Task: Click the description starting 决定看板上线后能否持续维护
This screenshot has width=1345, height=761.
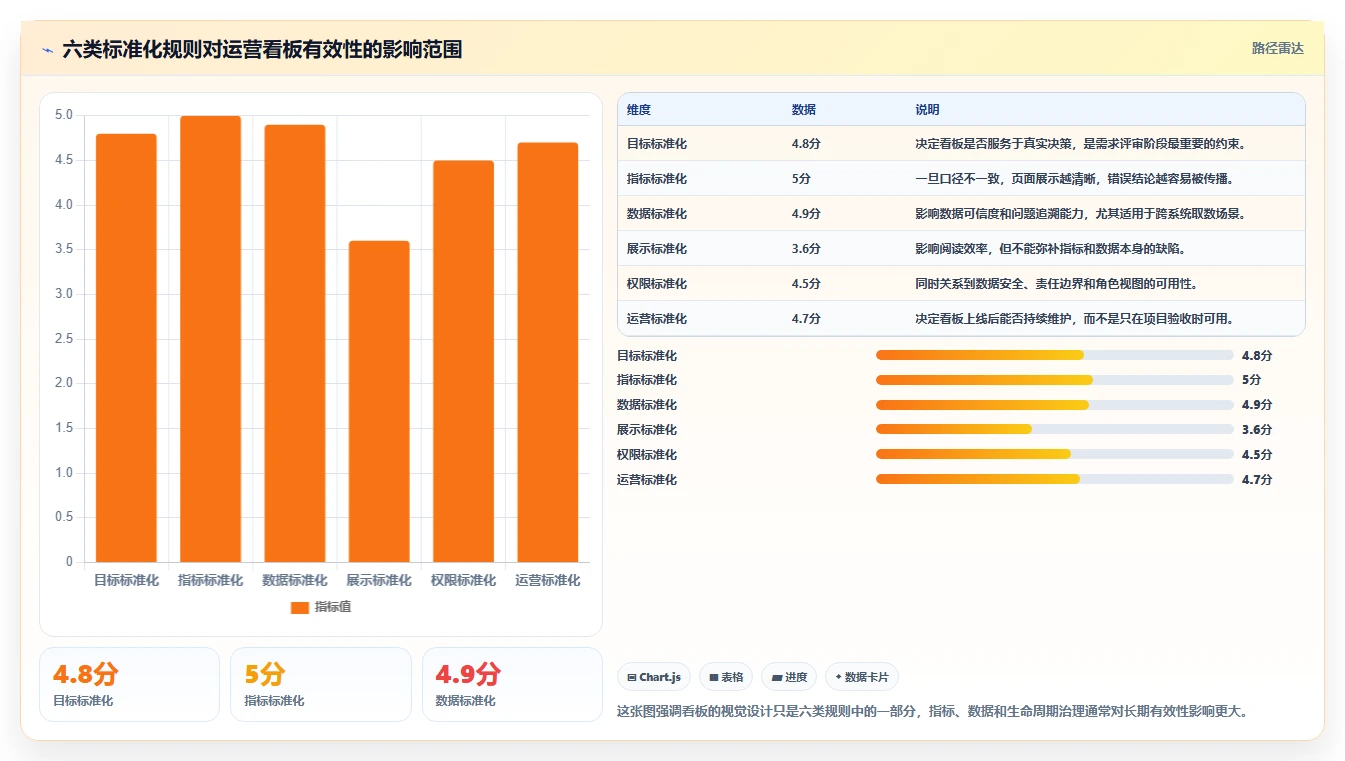Action: [x=1074, y=318]
